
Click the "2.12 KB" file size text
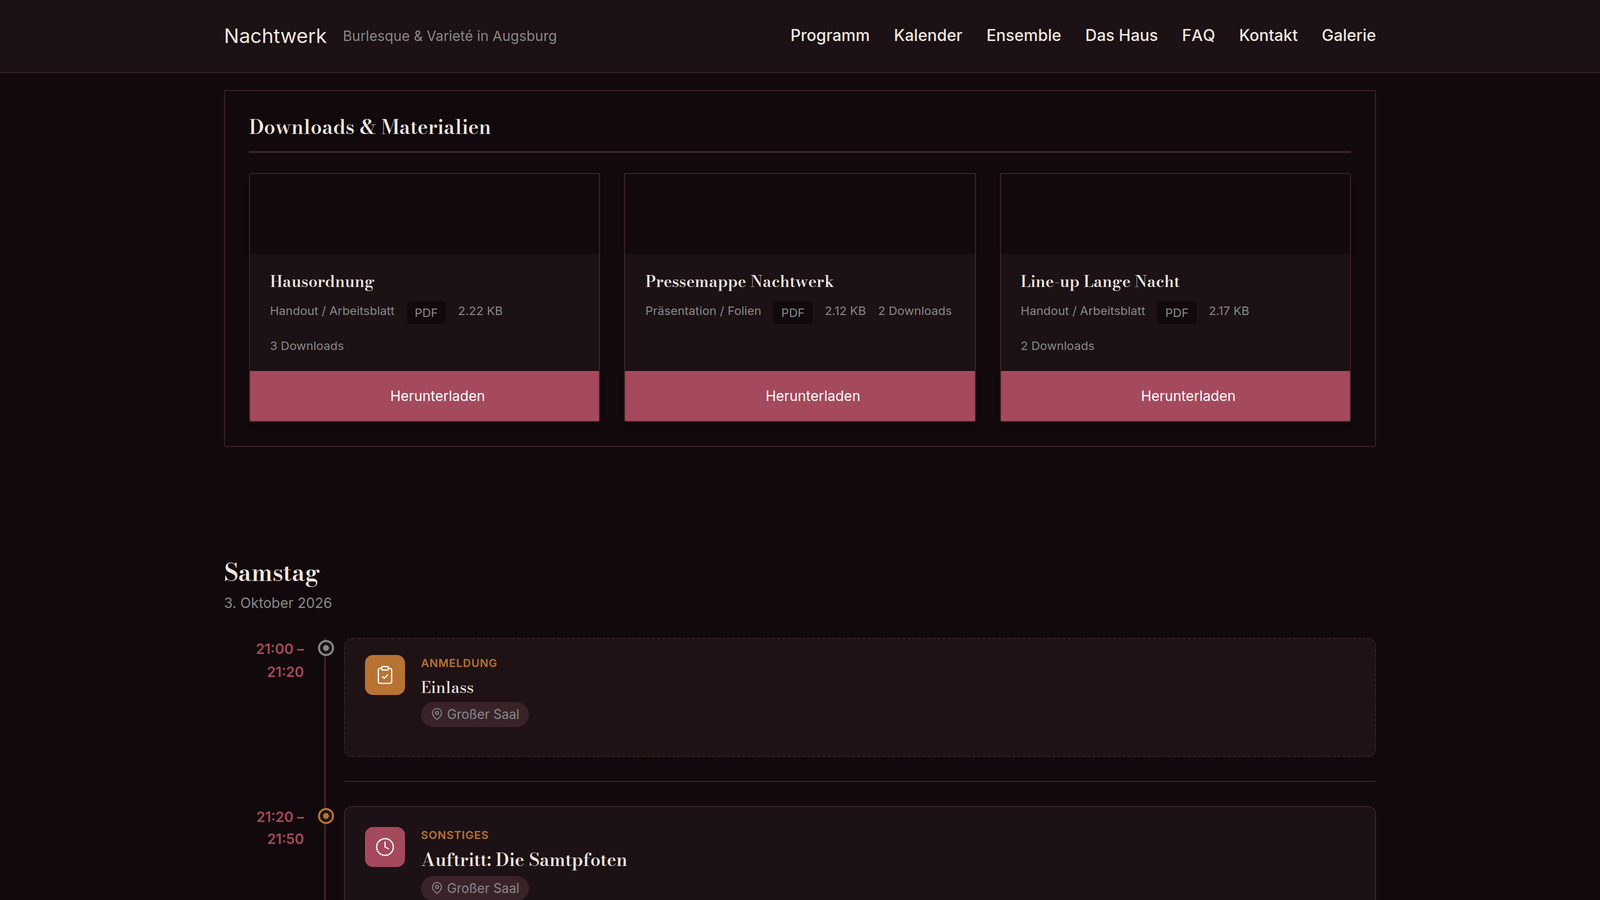coord(845,311)
